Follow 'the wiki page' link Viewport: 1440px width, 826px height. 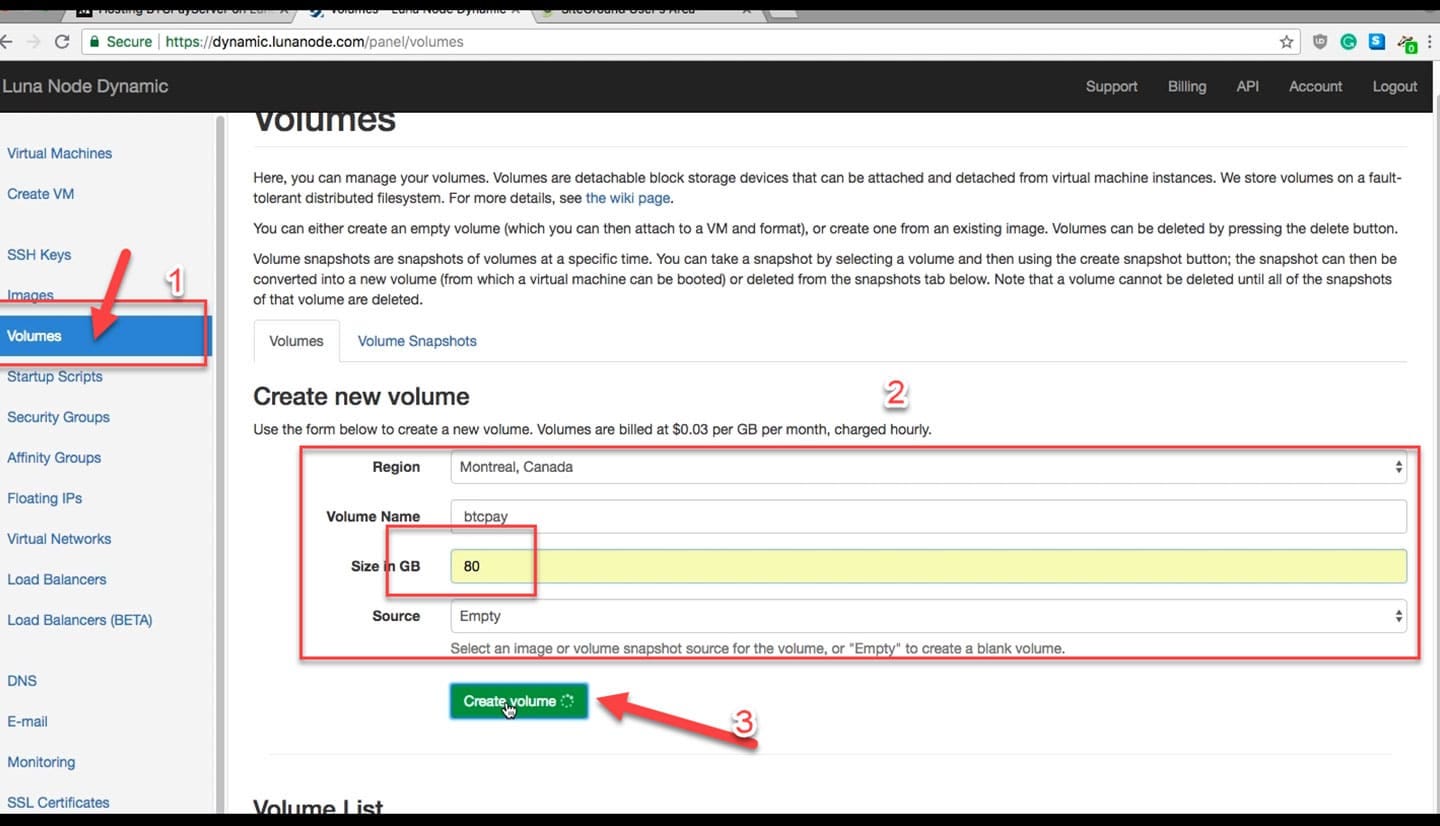tap(628, 198)
